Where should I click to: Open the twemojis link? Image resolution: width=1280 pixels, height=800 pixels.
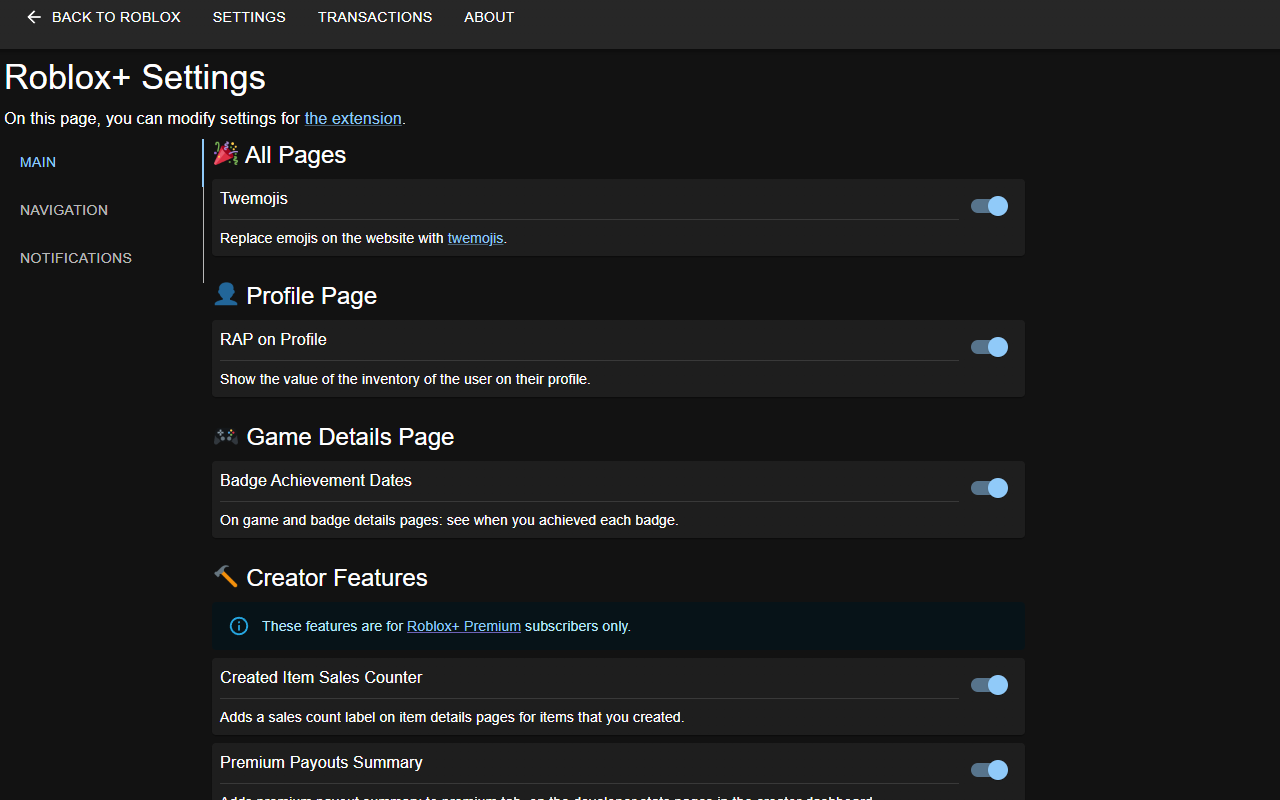pyautogui.click(x=475, y=238)
